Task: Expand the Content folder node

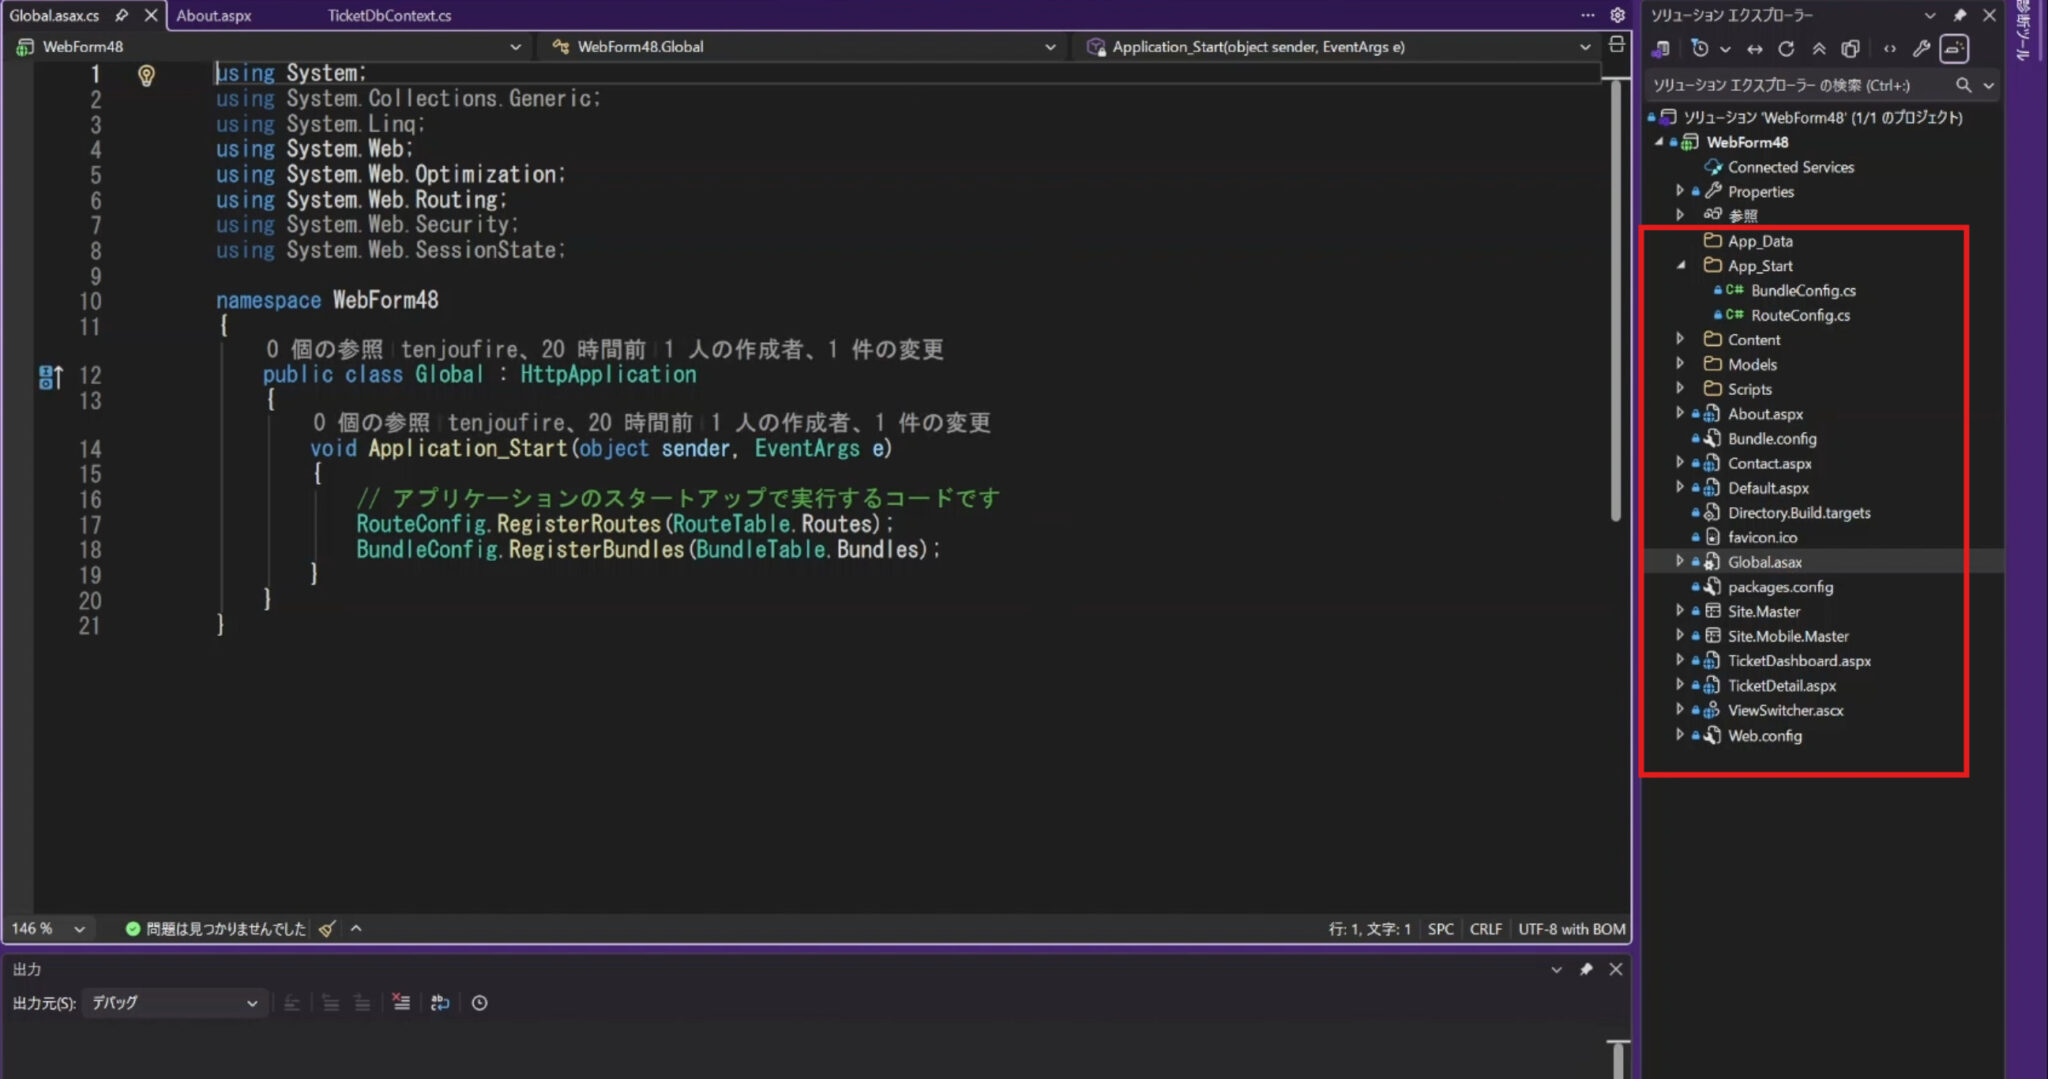Action: [1679, 339]
